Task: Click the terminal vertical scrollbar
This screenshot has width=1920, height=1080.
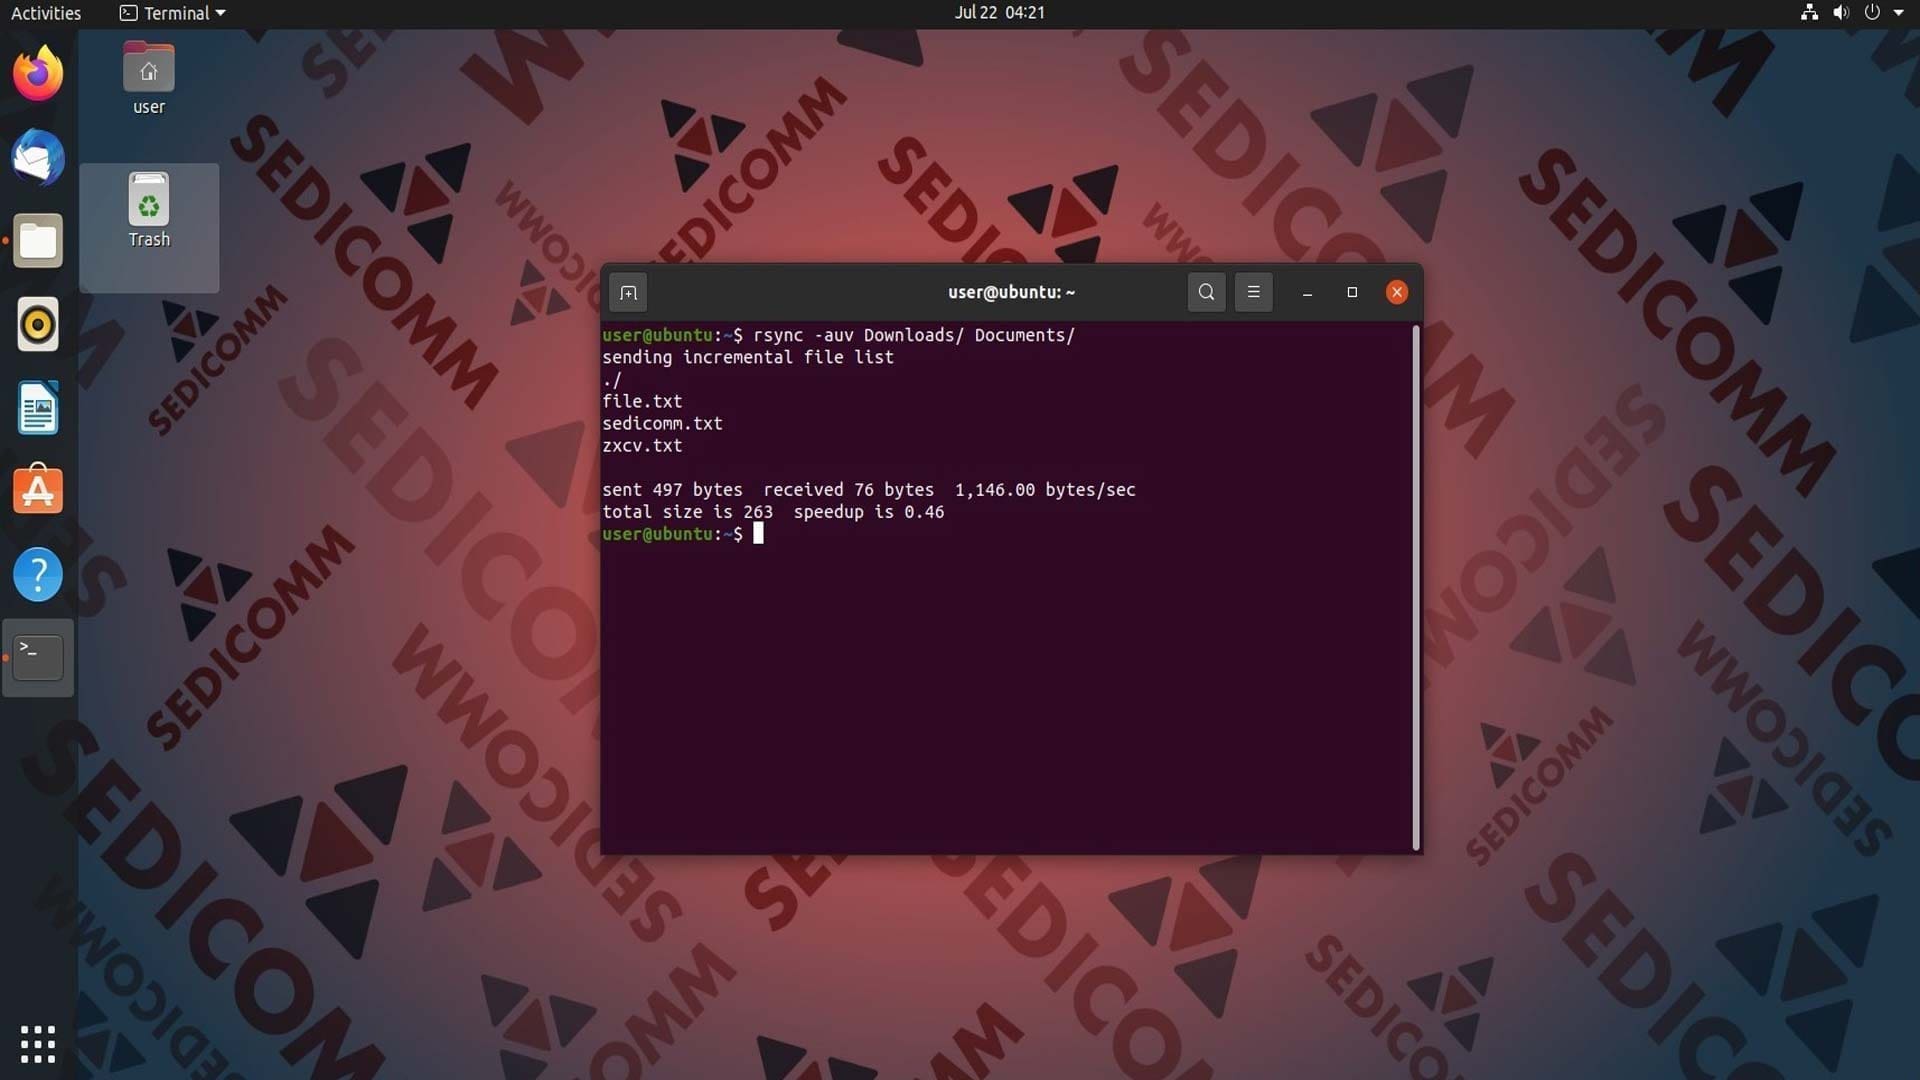Action: (x=1416, y=588)
